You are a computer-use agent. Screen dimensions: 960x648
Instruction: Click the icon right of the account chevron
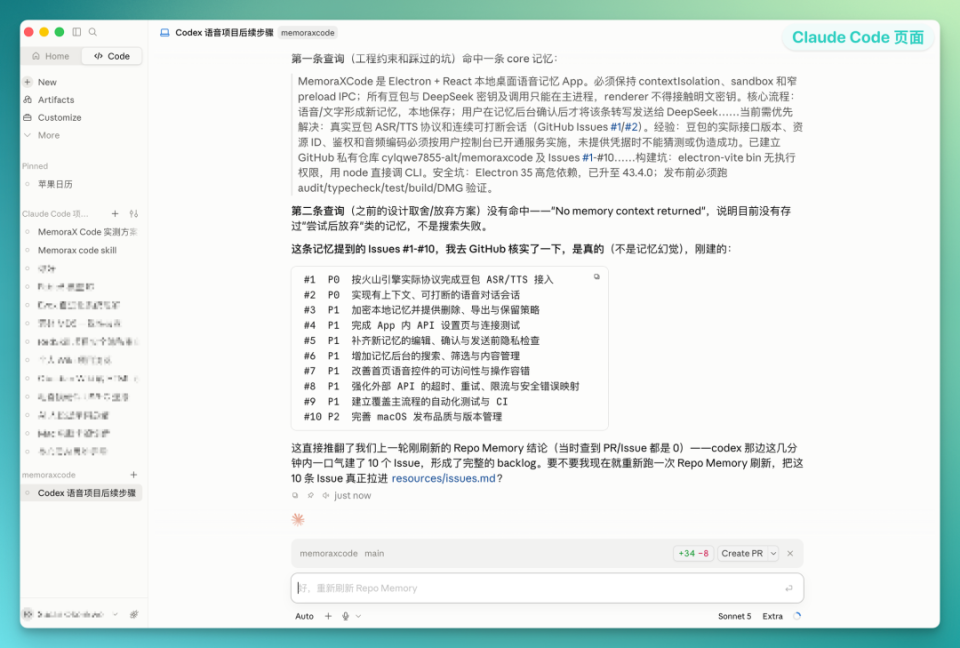133,614
